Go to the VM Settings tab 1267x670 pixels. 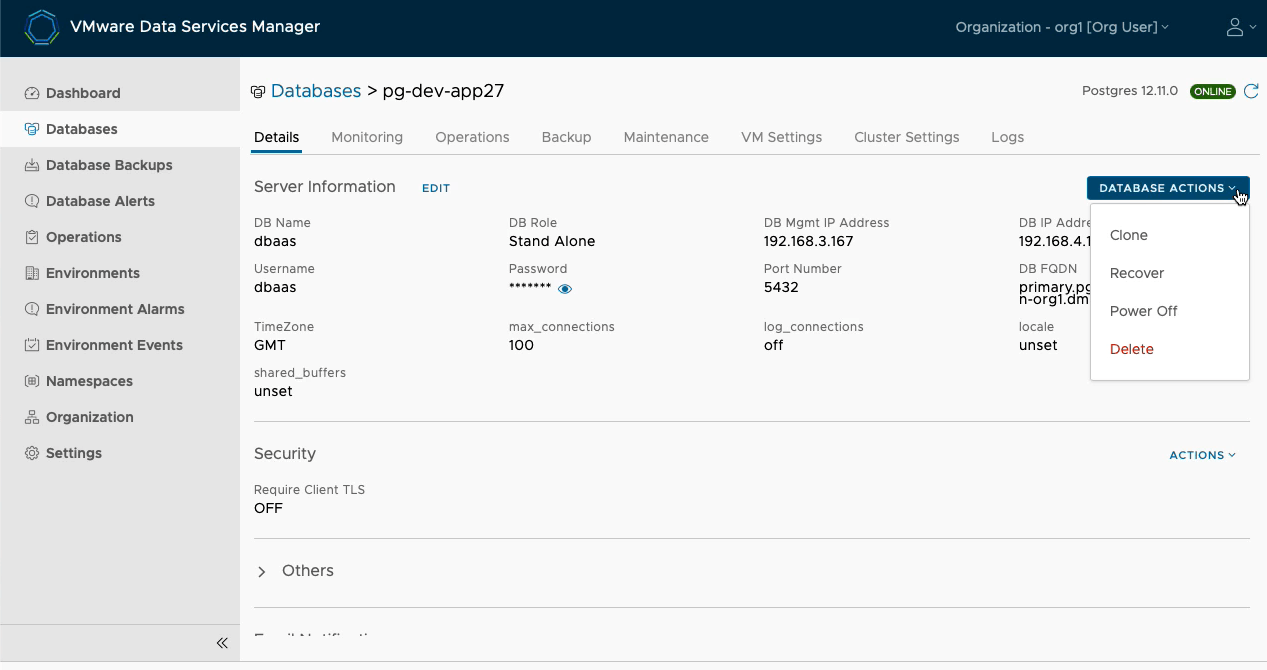[781, 137]
